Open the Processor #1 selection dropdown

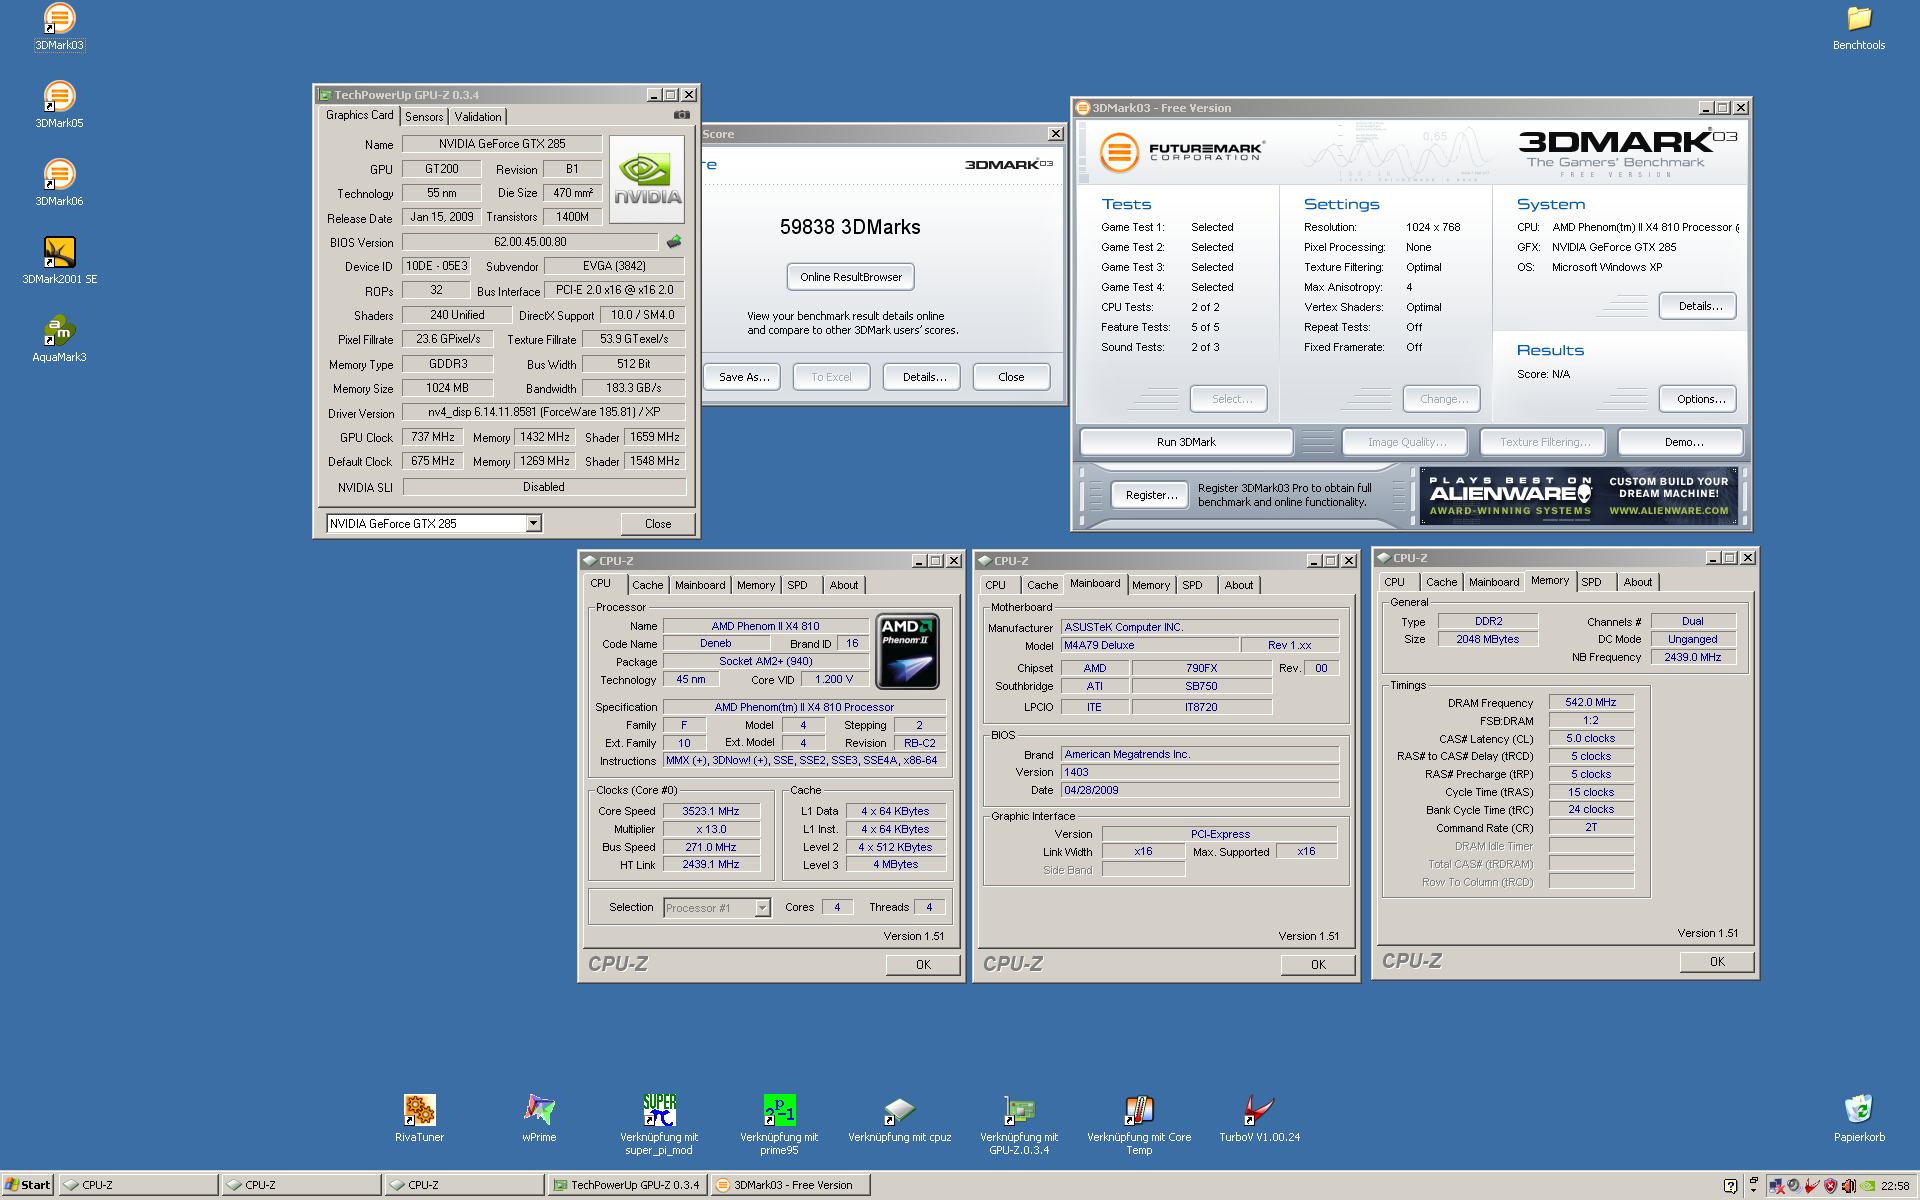pos(762,908)
